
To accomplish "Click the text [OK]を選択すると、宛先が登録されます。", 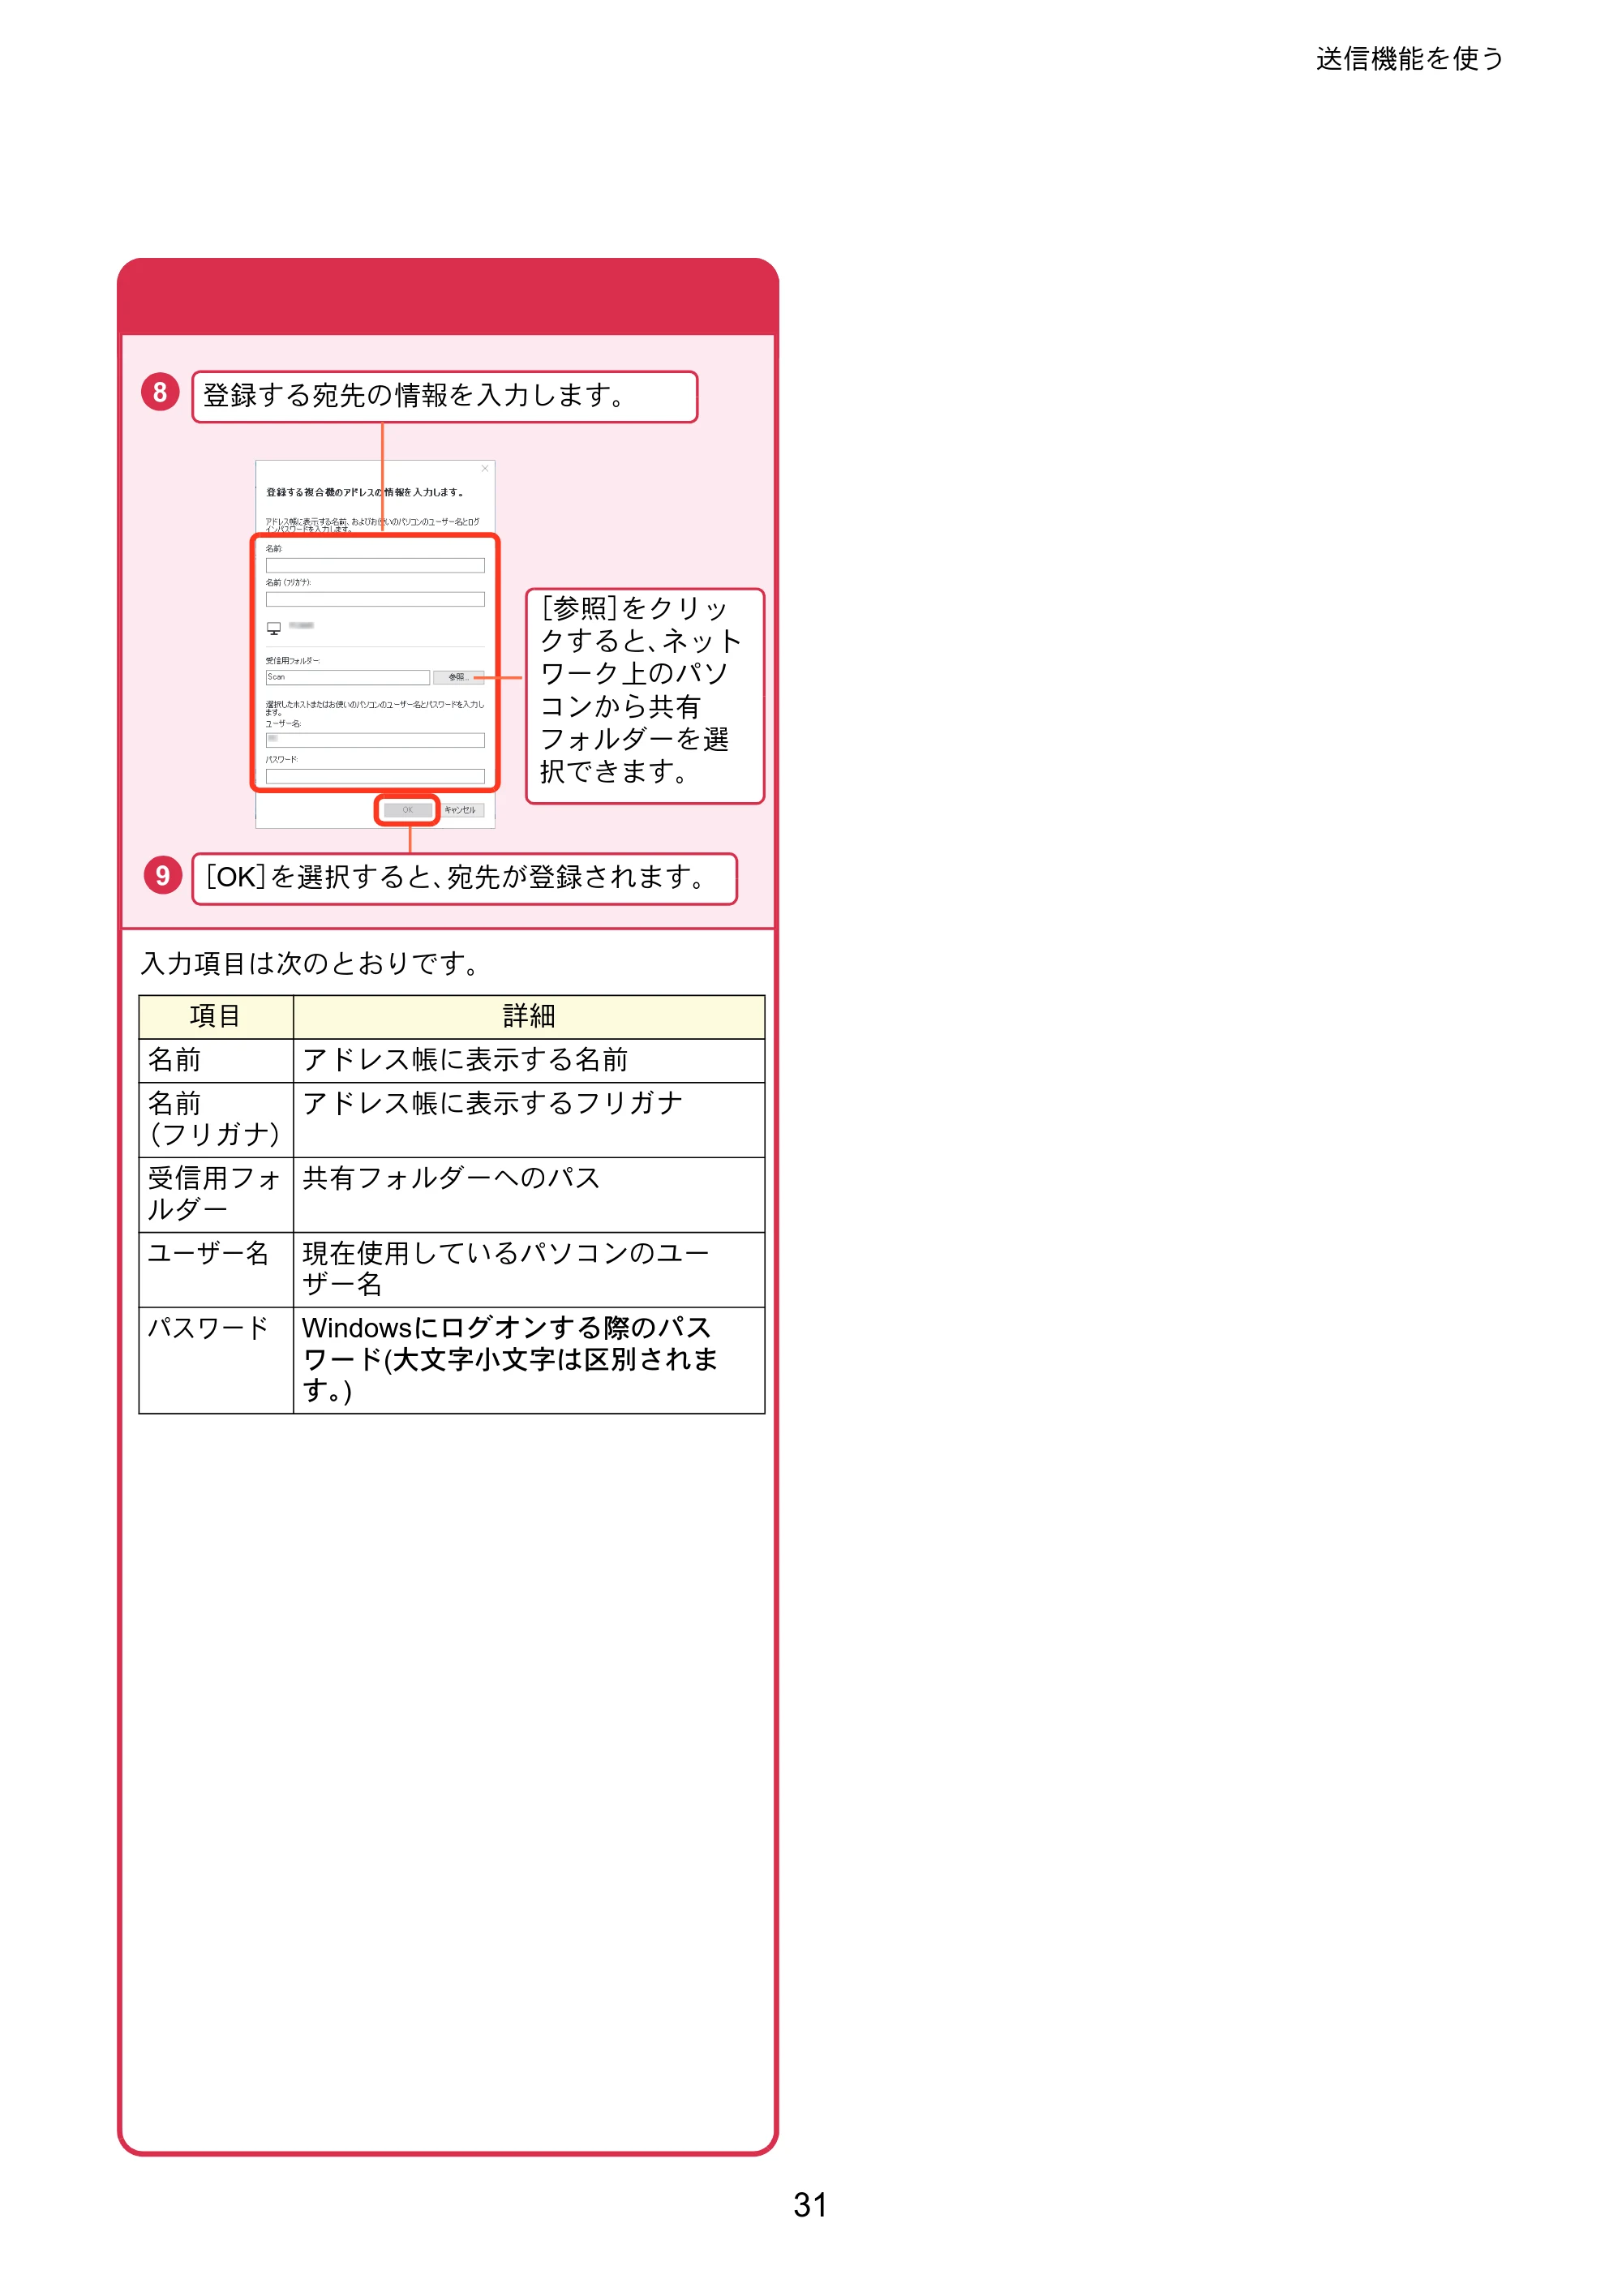I will pyautogui.click(x=457, y=877).
